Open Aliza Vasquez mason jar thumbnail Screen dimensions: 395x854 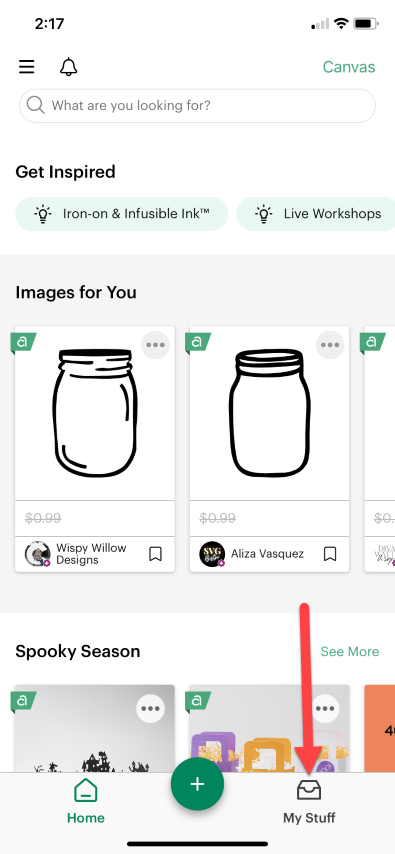pyautogui.click(x=269, y=413)
